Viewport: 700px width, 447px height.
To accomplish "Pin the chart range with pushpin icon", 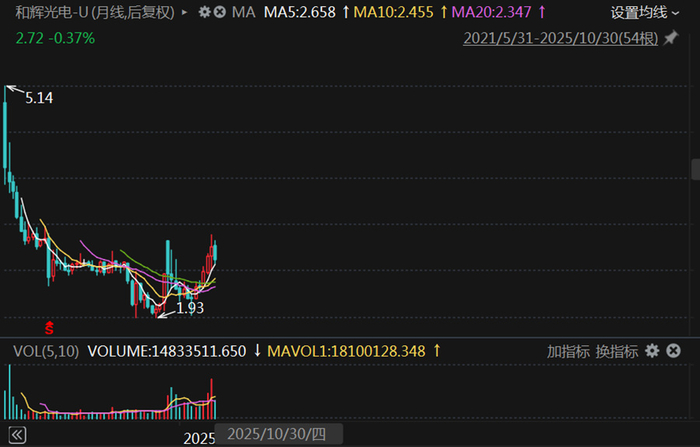I will point(671,38).
